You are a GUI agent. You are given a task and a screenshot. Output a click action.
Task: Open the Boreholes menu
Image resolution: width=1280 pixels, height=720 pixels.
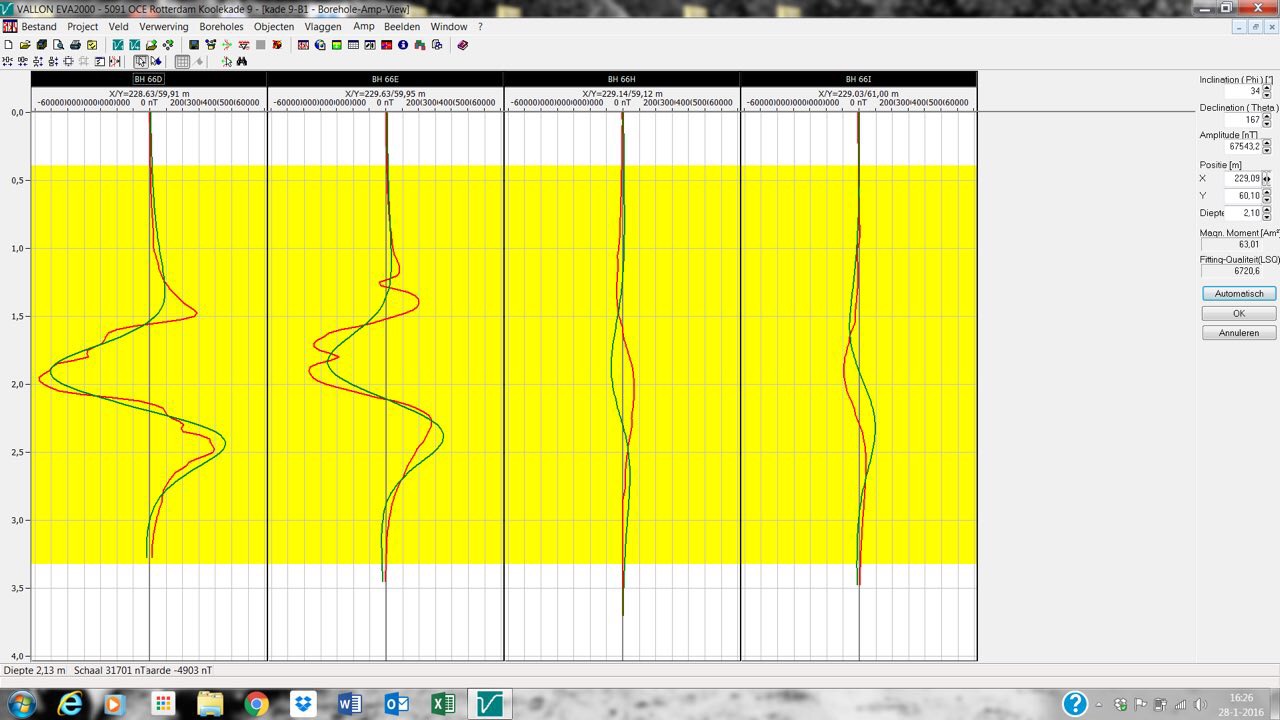tap(221, 27)
